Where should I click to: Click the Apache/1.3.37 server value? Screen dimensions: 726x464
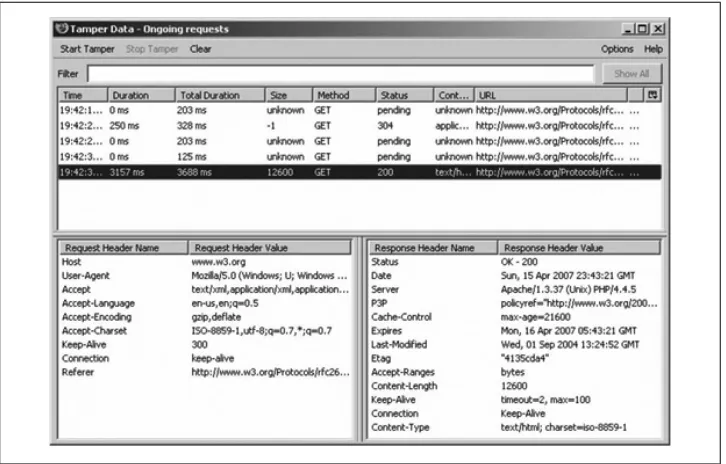(x=569, y=289)
